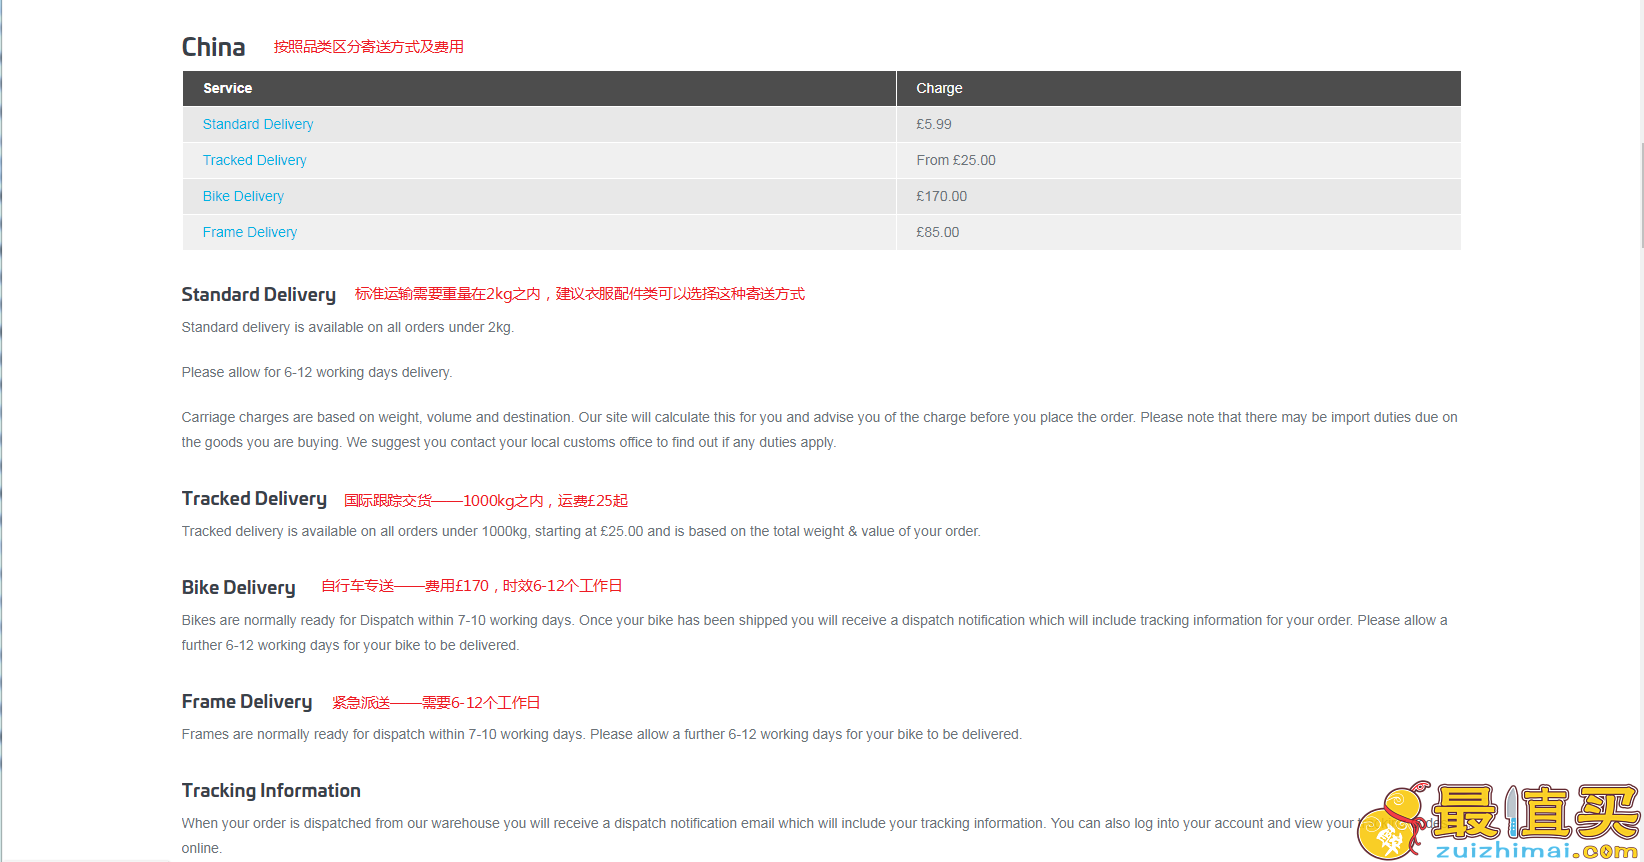The image size is (1644, 862).
Task: Click the Tracked Delivery section heading
Action: [254, 498]
